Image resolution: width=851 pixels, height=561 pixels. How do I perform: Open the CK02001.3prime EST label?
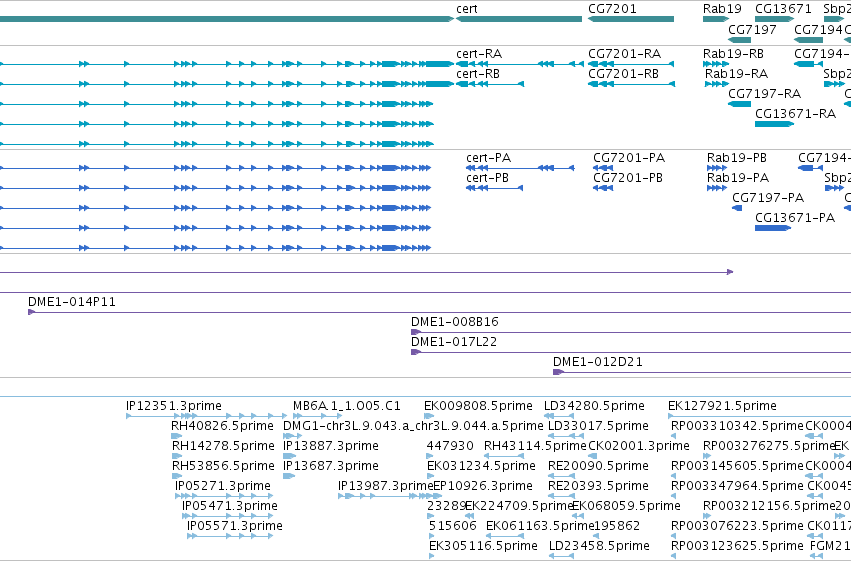tap(639, 446)
